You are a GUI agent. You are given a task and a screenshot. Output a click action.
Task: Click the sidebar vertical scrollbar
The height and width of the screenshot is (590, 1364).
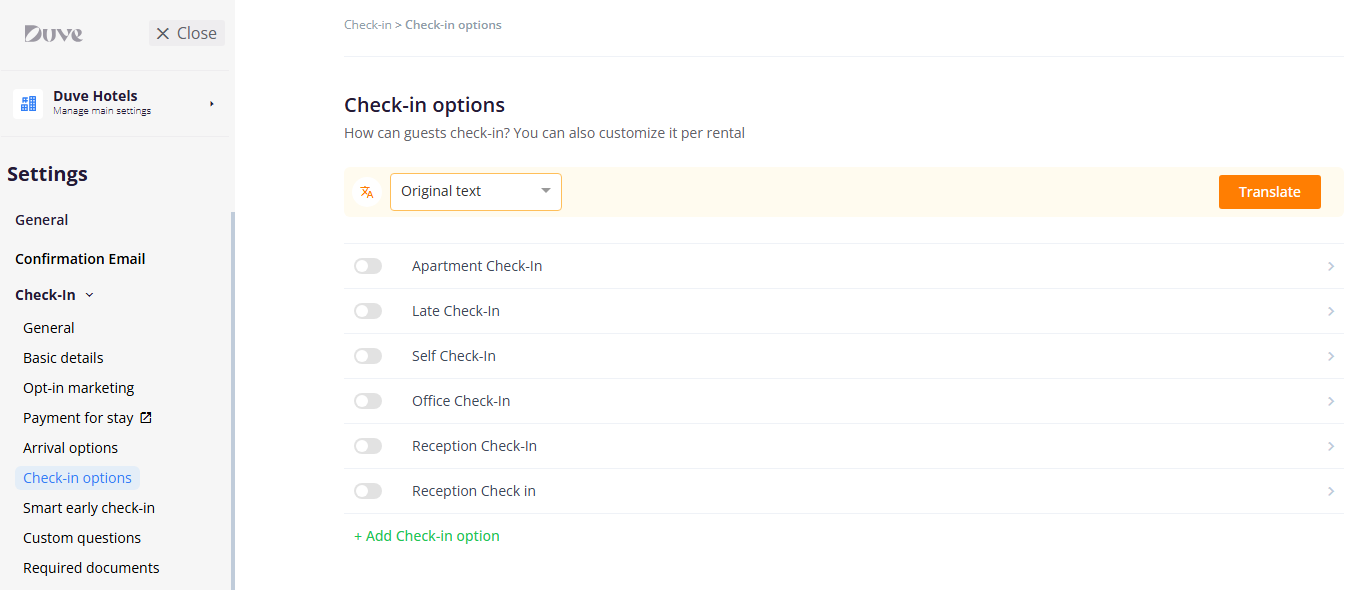(233, 400)
